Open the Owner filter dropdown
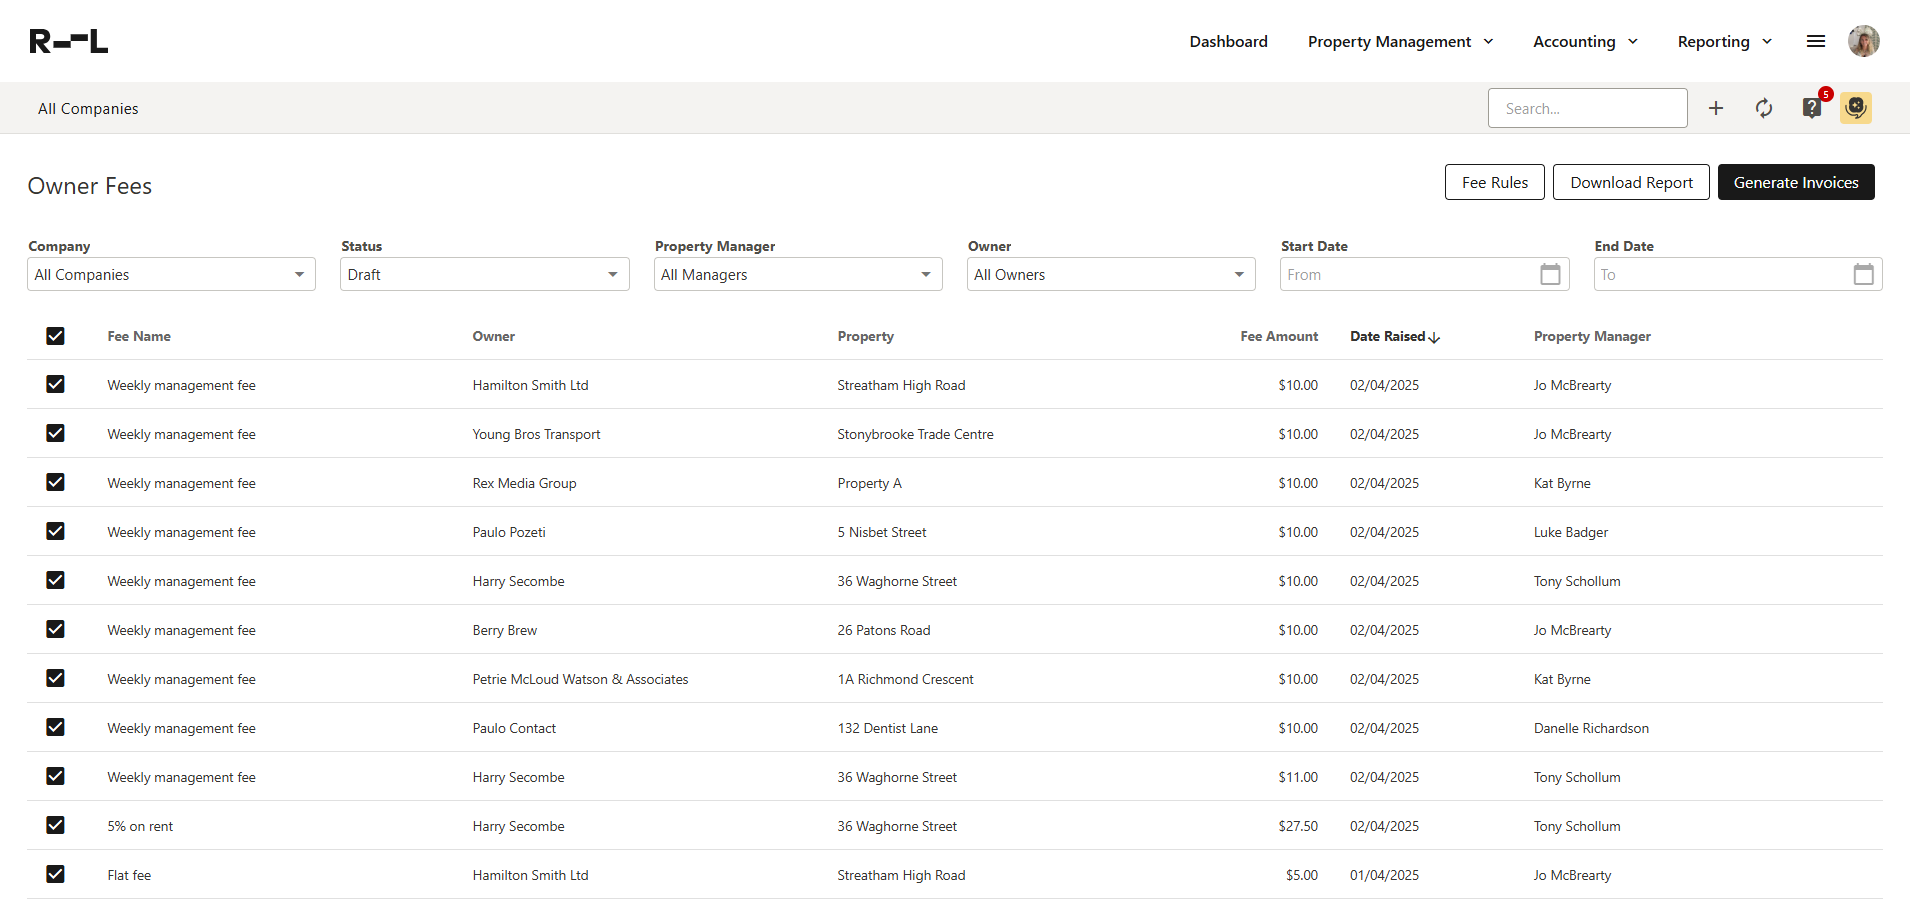This screenshot has height=910, width=1910. coord(1111,274)
